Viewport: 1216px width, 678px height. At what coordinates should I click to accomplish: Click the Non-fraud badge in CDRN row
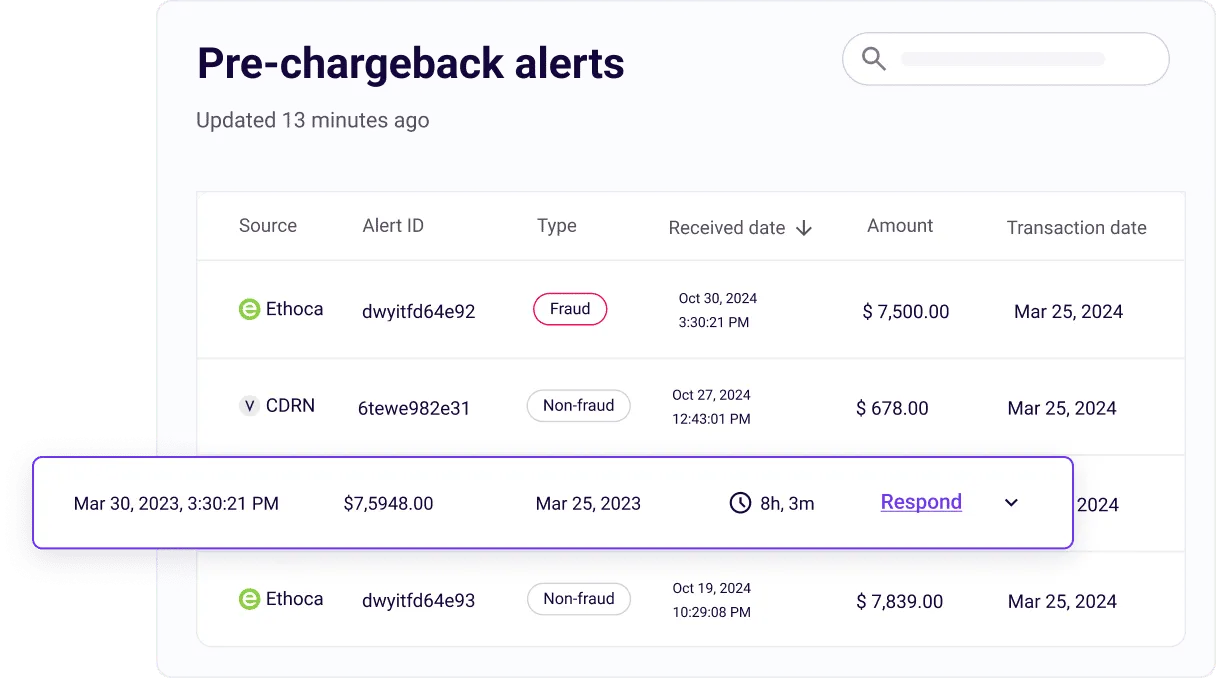[578, 406]
